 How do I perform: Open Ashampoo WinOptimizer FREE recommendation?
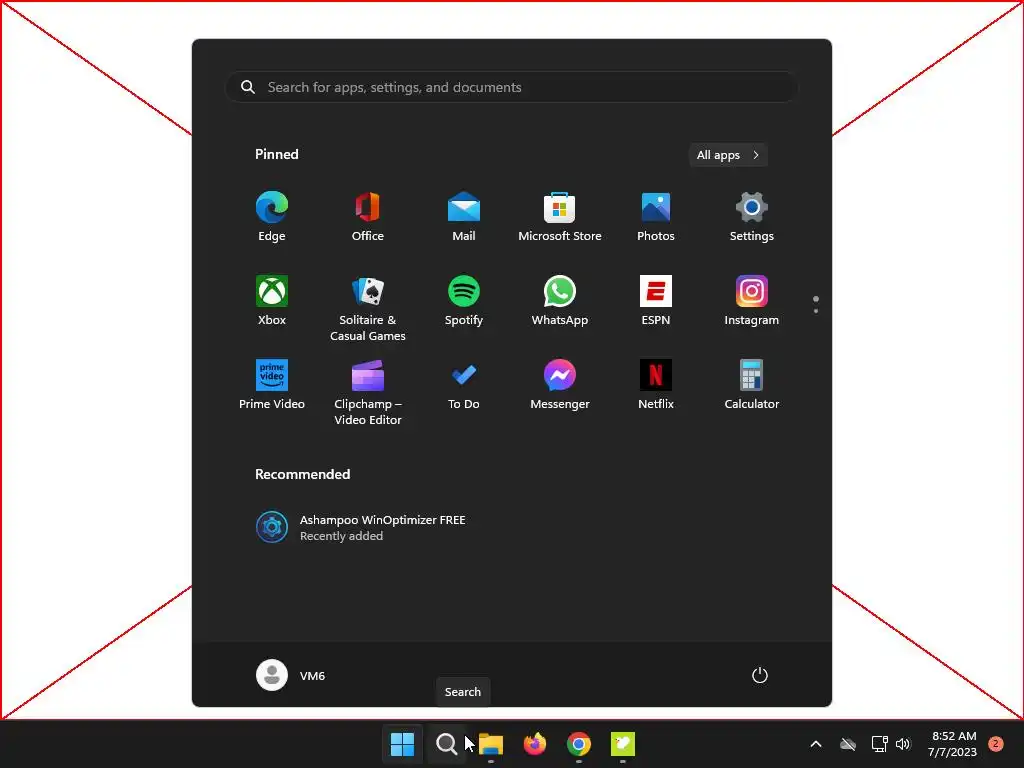point(360,527)
